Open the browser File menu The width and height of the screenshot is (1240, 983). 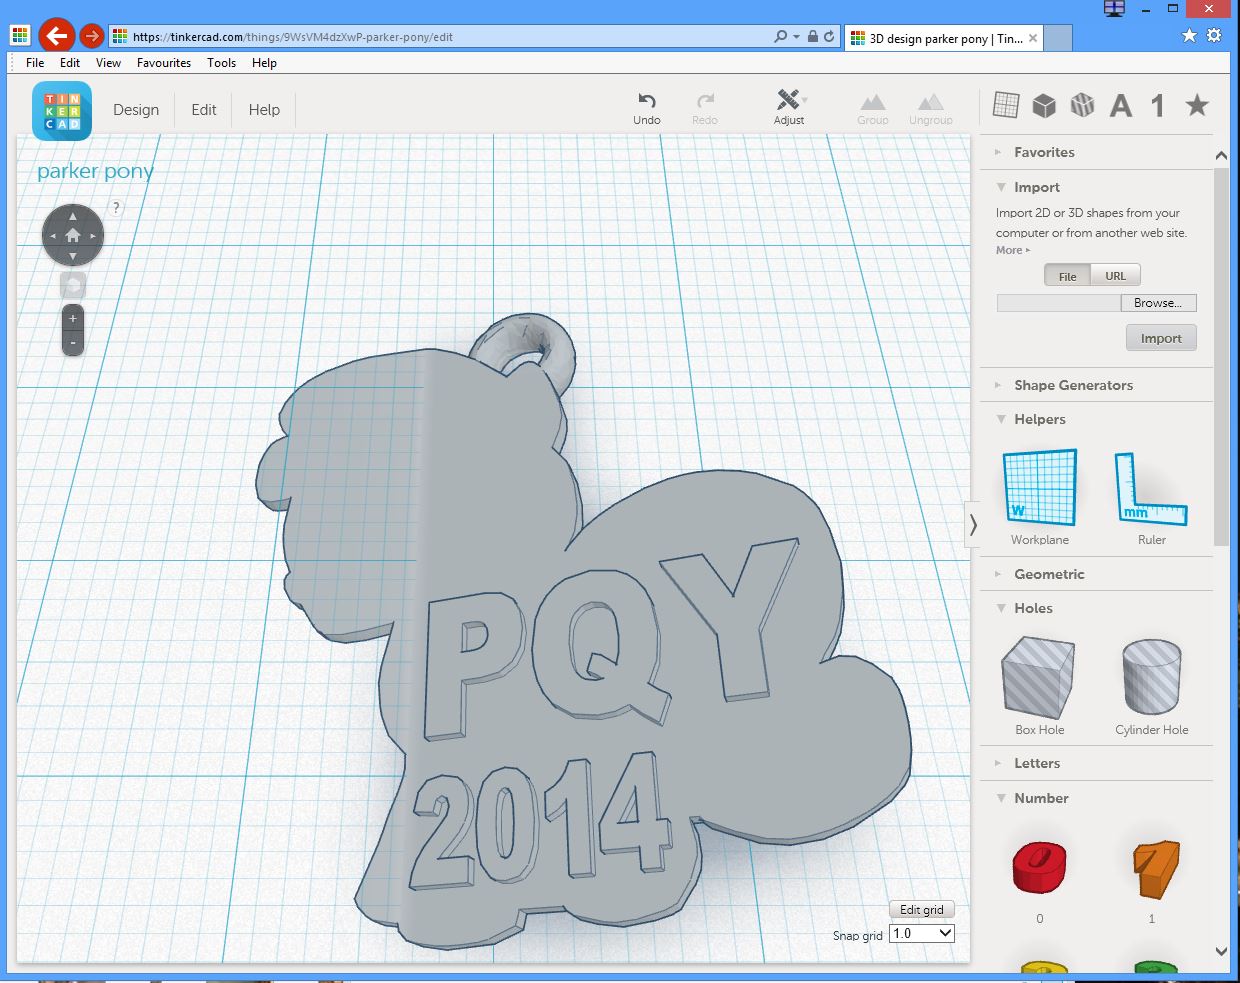[35, 62]
